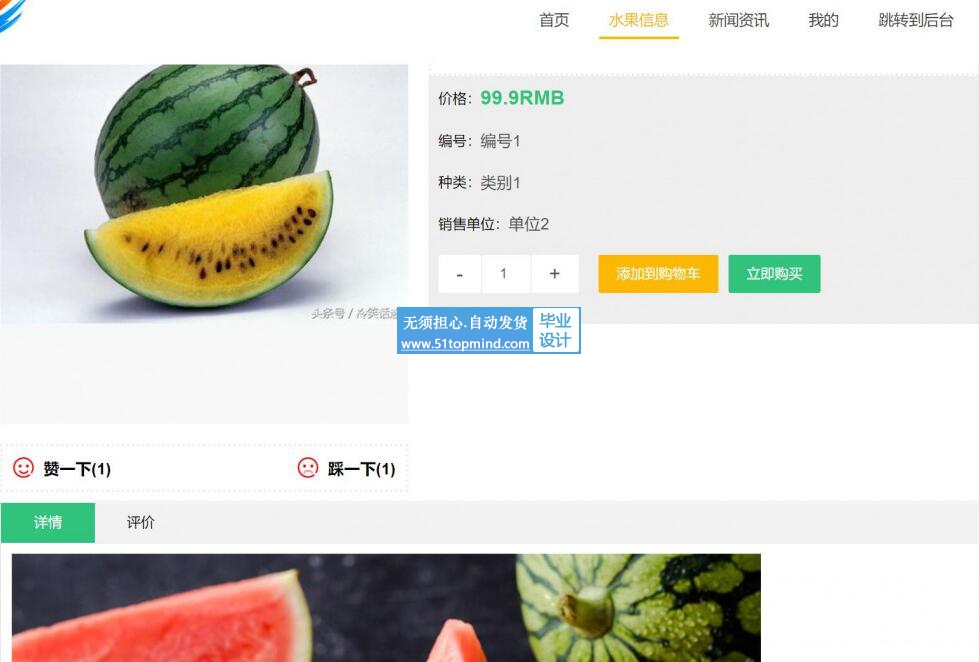The height and width of the screenshot is (662, 979).
Task: Open the 水果信息 menu item
Action: [x=639, y=20]
